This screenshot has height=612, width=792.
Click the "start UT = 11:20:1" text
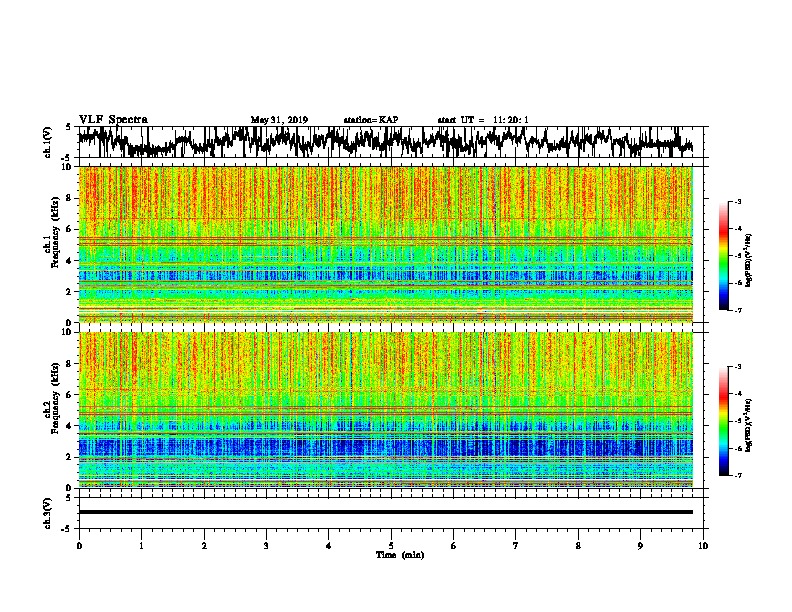coord(483,120)
